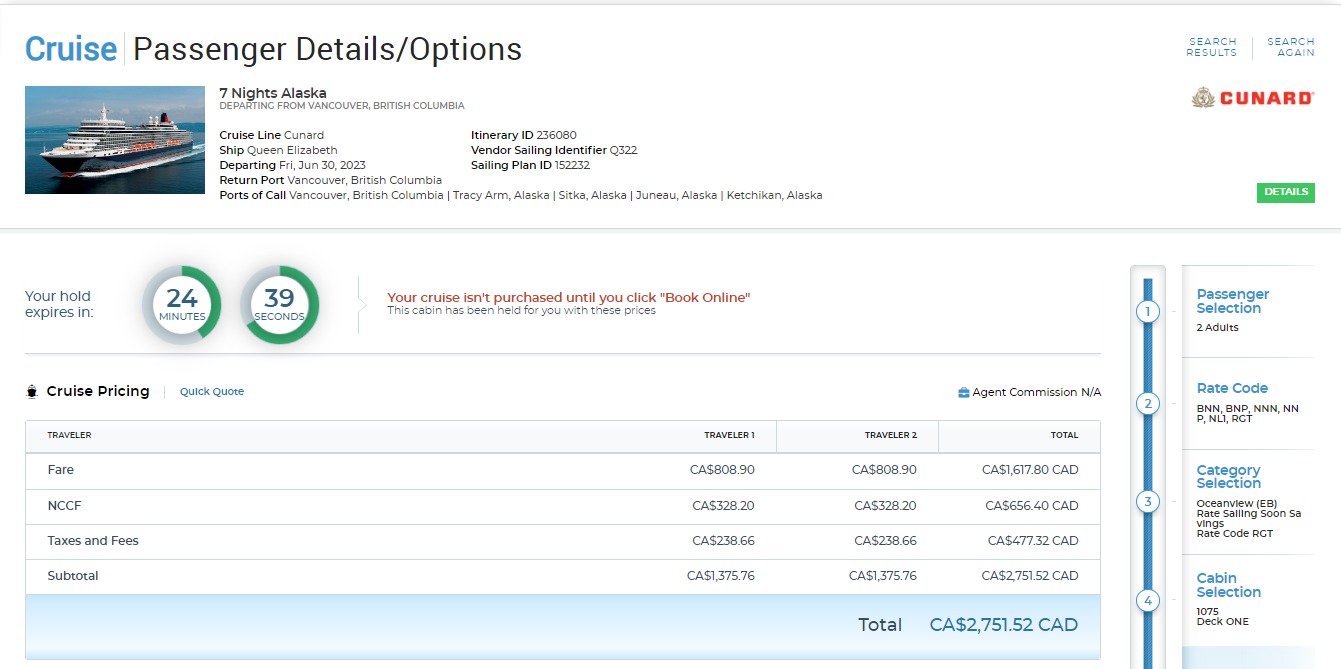Image resolution: width=1341 pixels, height=669 pixels.
Task: Click the Traveler 1 column header
Action: (x=729, y=435)
